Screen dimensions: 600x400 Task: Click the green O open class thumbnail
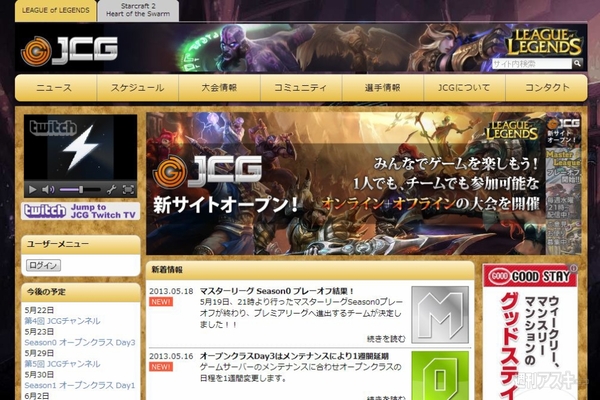click(x=440, y=376)
